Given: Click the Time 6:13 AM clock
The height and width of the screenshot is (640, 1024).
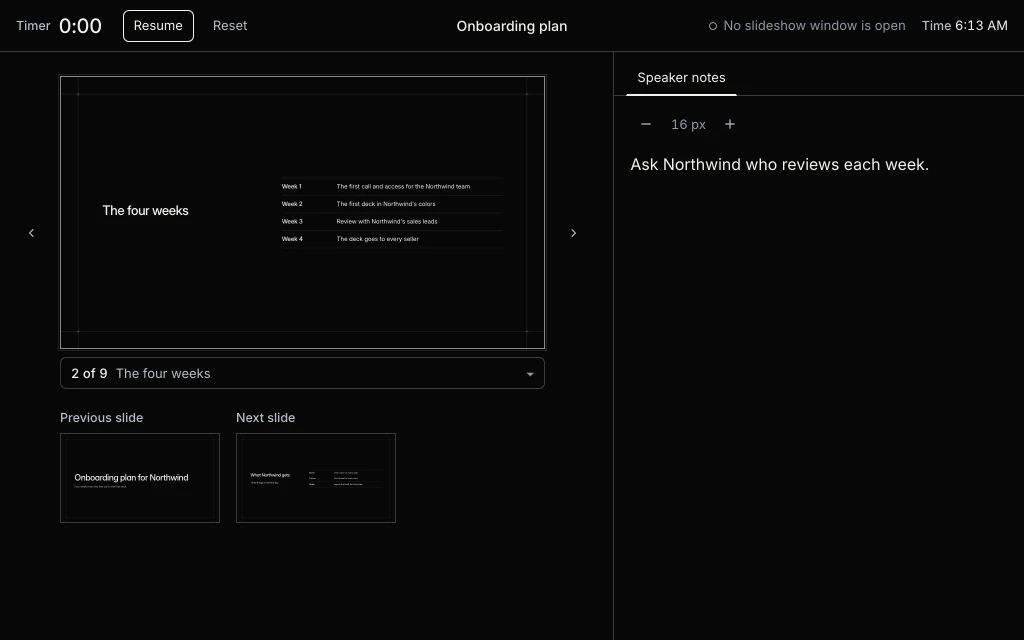Looking at the screenshot, I should click(x=965, y=26).
